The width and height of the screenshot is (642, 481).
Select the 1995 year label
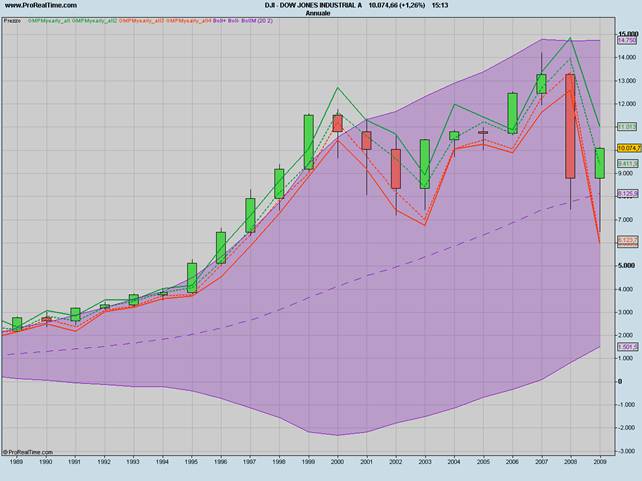[x=192, y=462]
